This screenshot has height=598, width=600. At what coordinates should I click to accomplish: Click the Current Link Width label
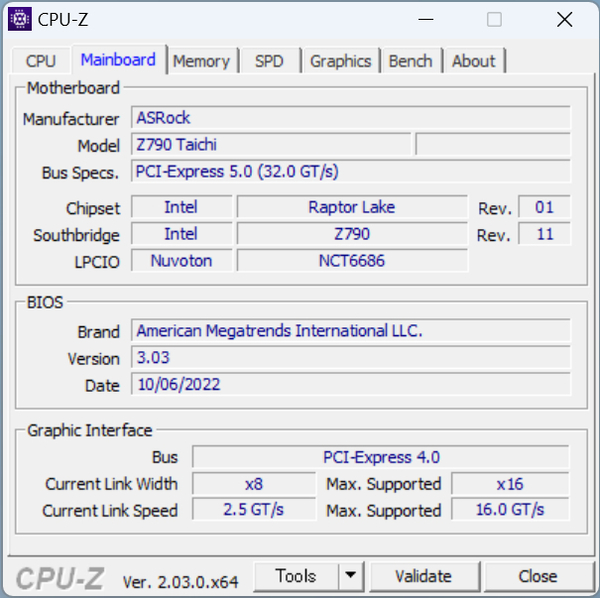click(x=111, y=484)
